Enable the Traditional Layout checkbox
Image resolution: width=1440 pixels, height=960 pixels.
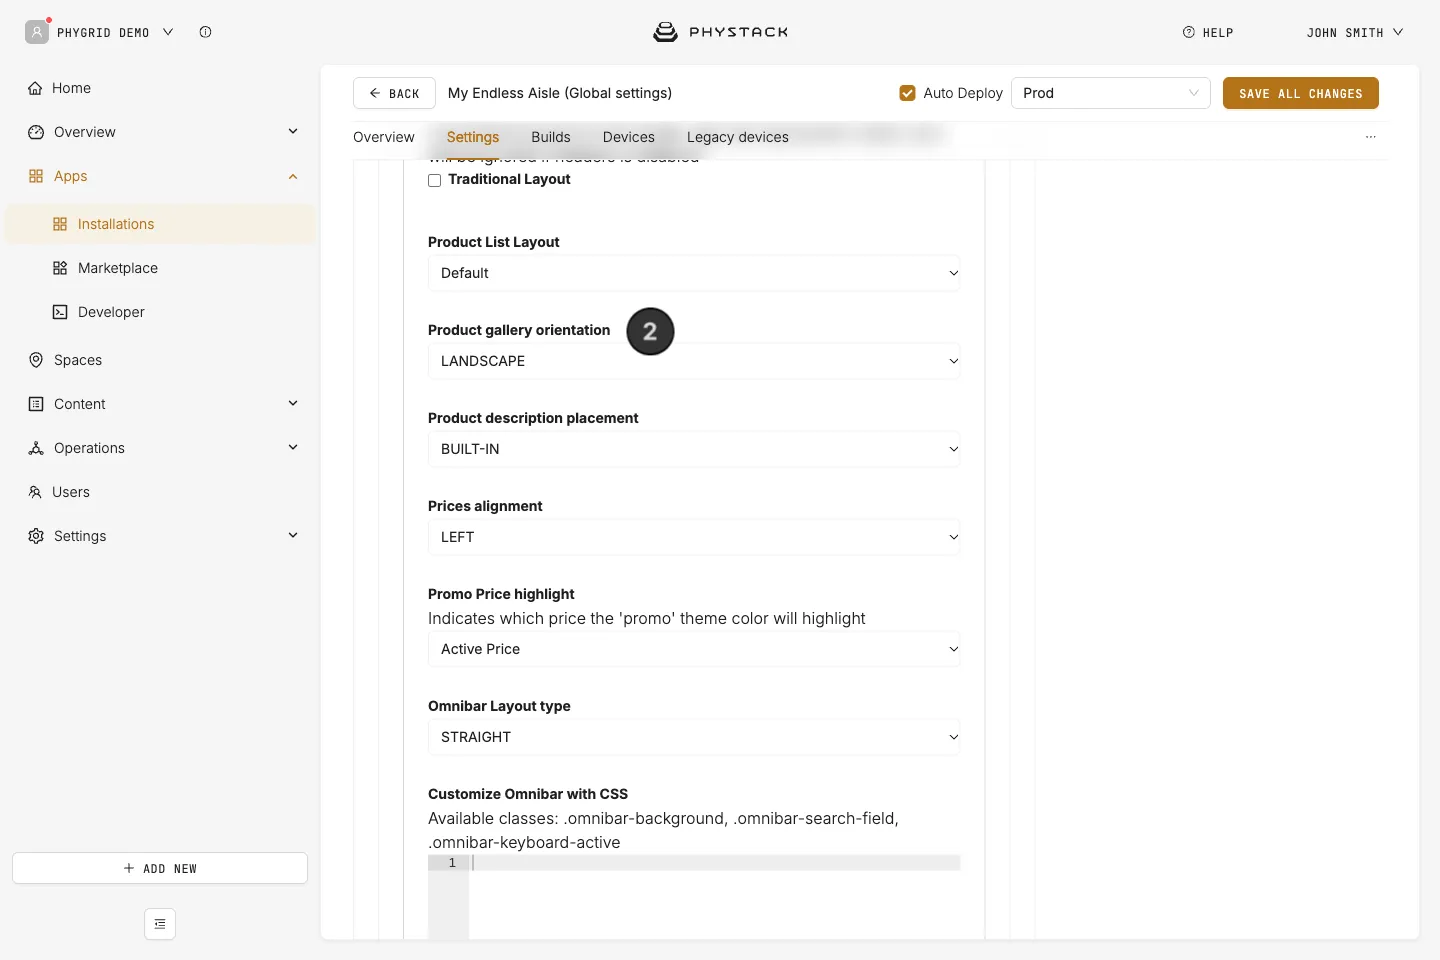[434, 180]
